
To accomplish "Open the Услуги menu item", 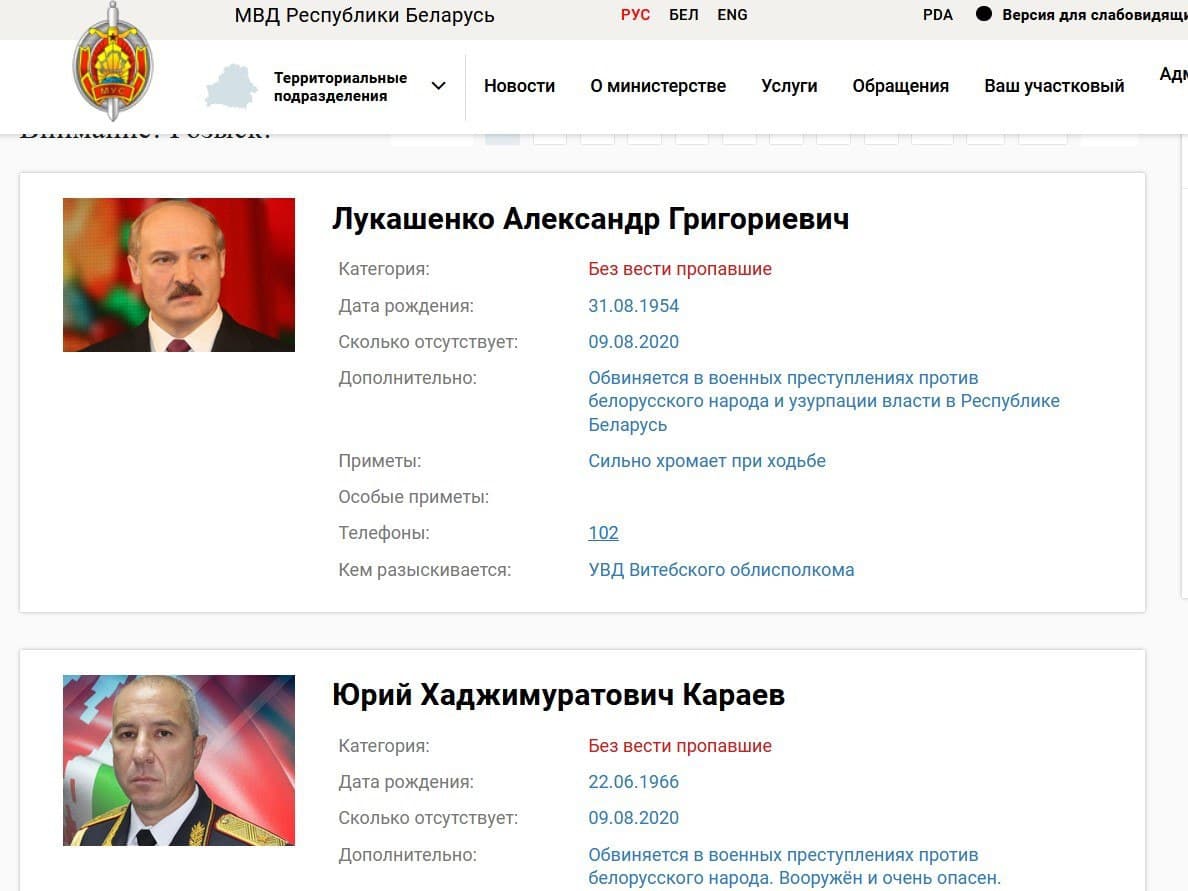I will pos(789,86).
